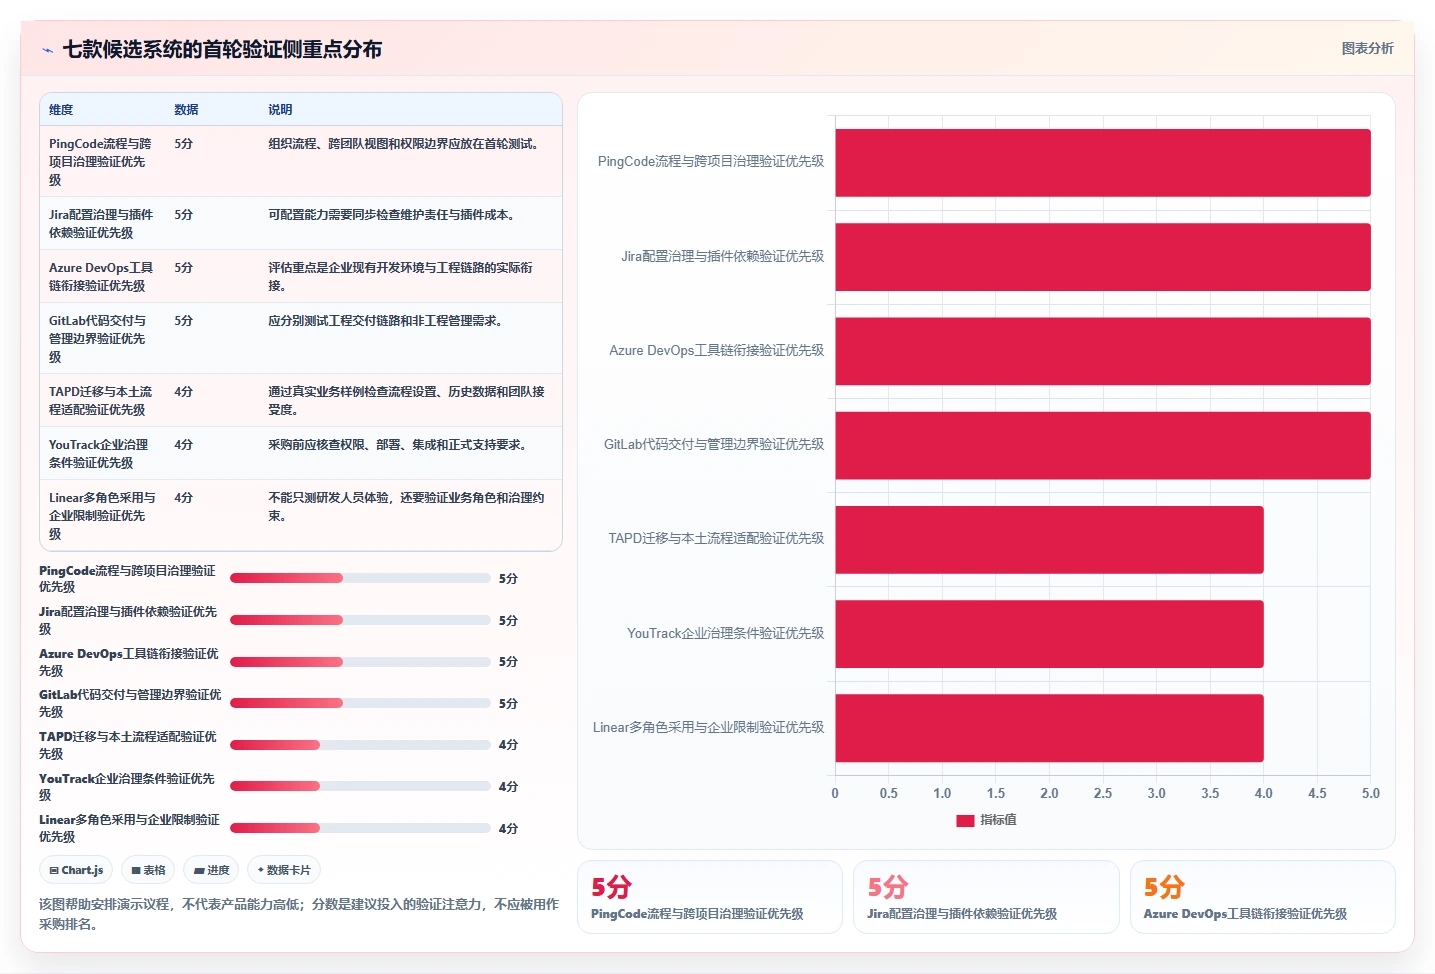The width and height of the screenshot is (1435, 974).
Task: Click the title 七款候选系统的首轮验证侧重点分布
Action: (222, 49)
